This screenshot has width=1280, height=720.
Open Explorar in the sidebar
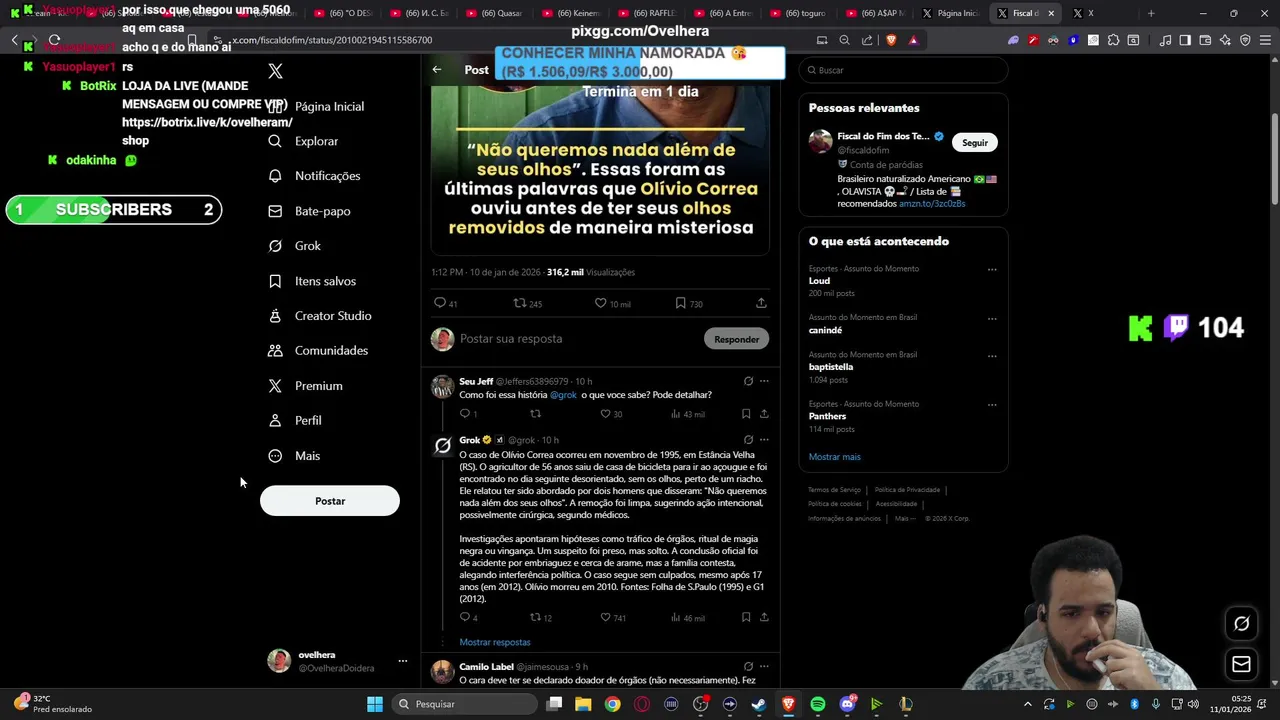coord(304,141)
